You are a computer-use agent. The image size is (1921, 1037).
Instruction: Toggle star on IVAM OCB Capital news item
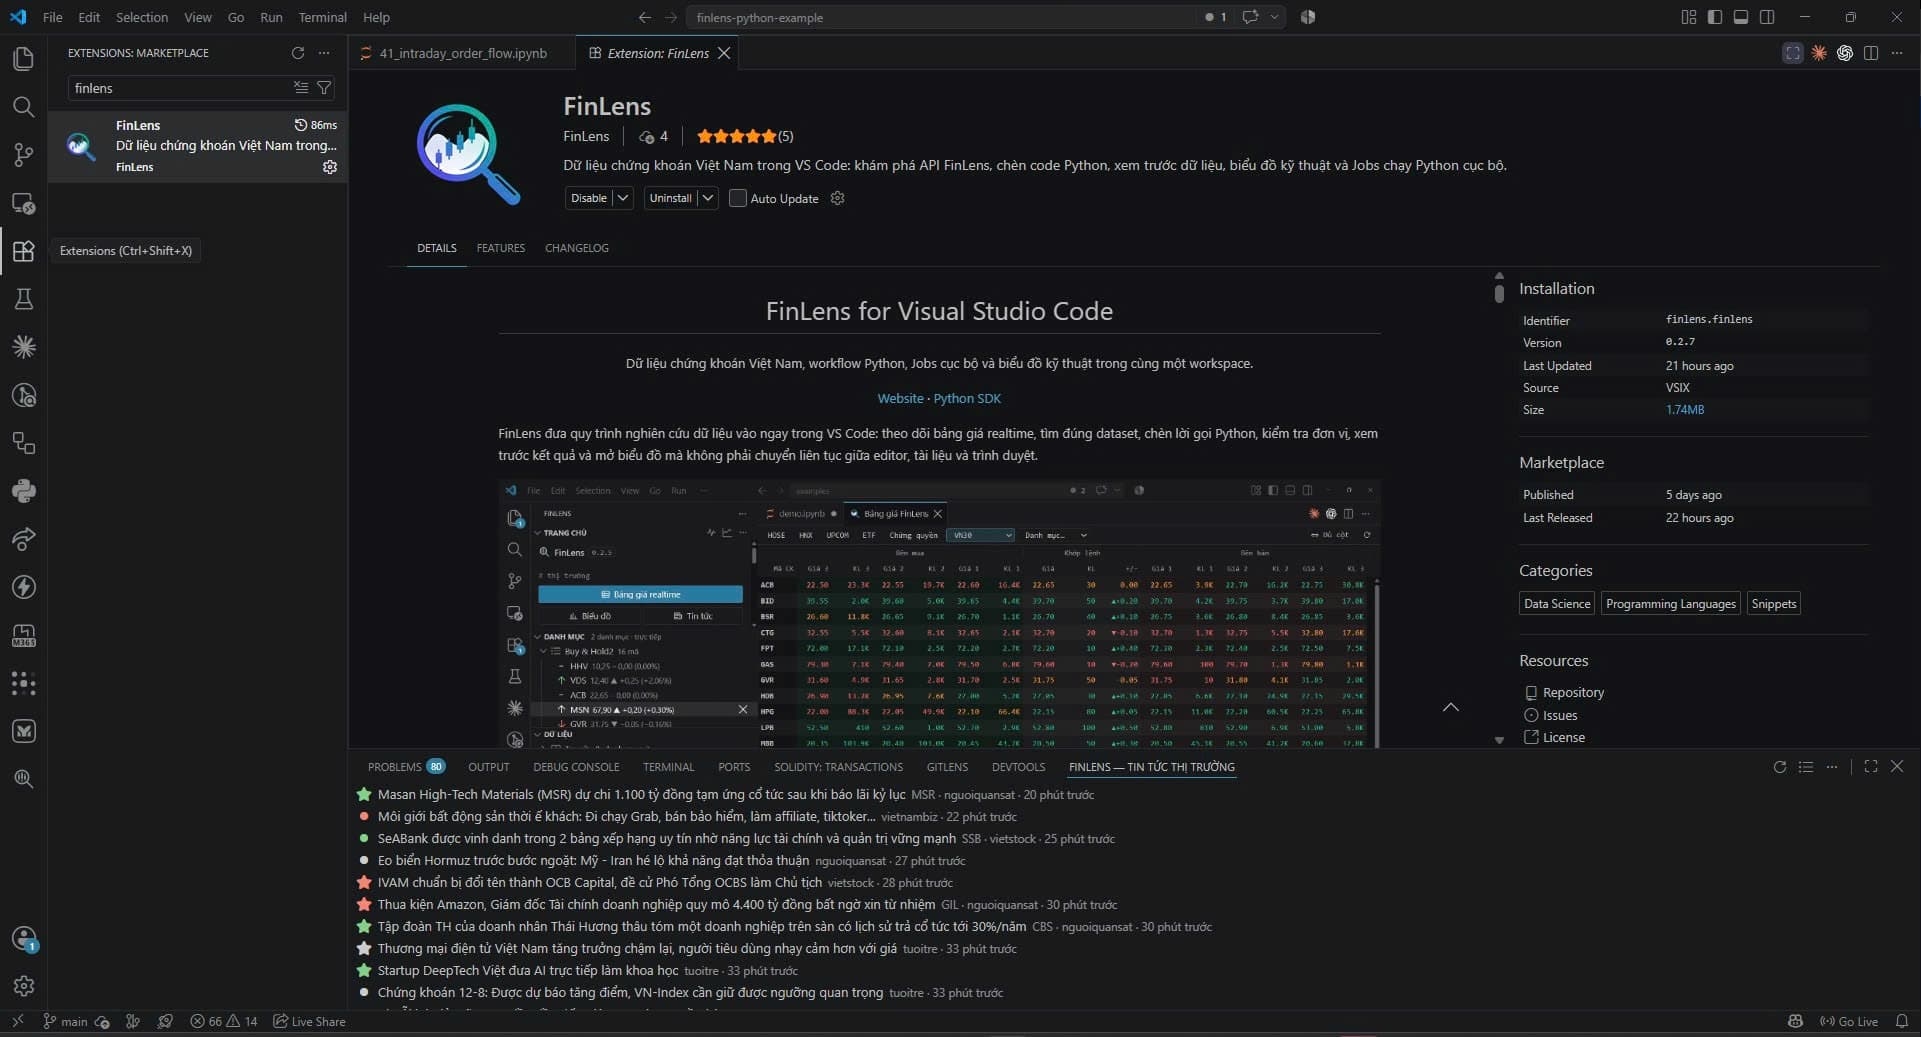(364, 883)
